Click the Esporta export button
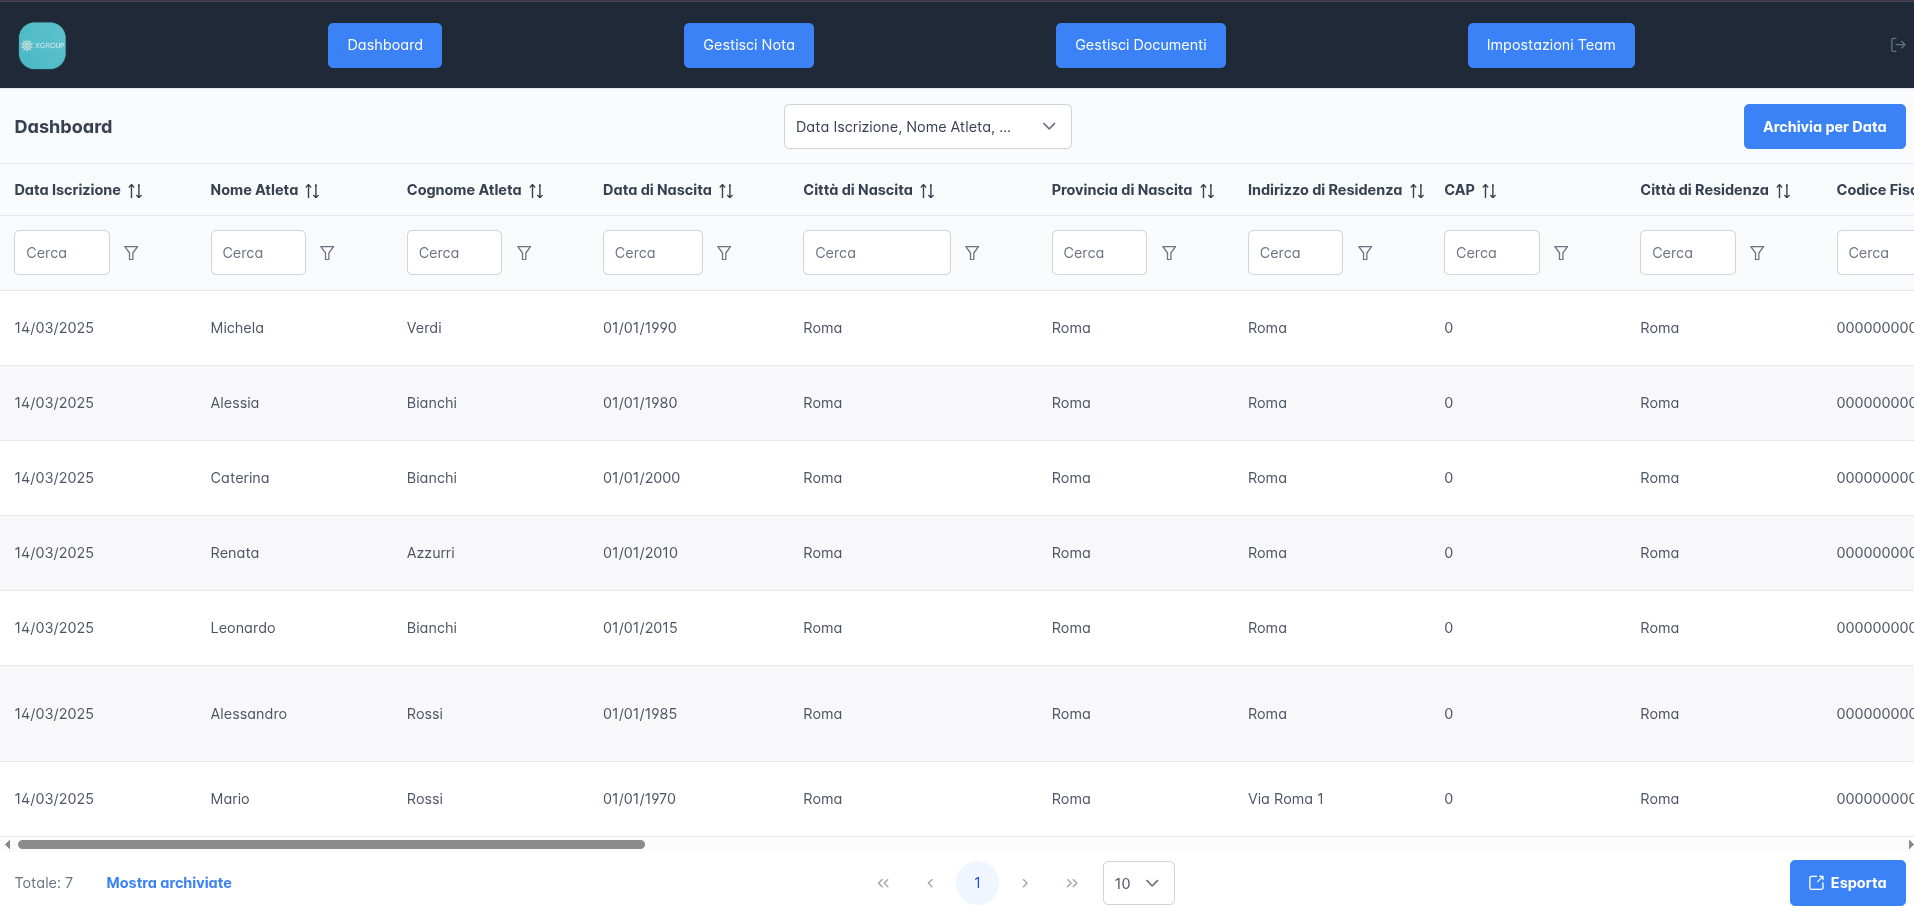This screenshot has height=914, width=1914. [1847, 883]
